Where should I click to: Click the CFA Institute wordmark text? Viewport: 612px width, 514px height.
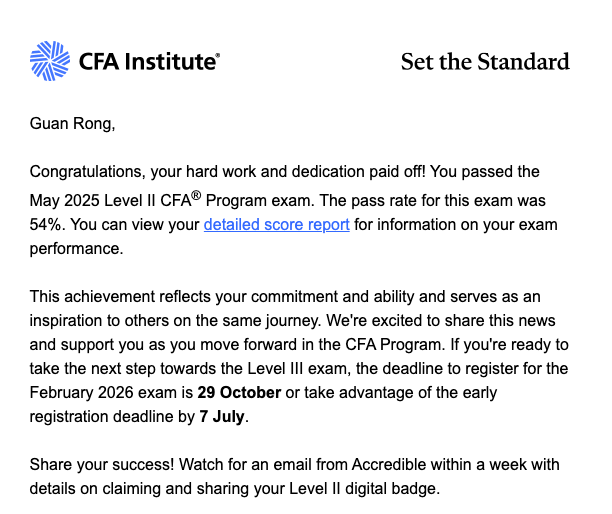pos(149,62)
